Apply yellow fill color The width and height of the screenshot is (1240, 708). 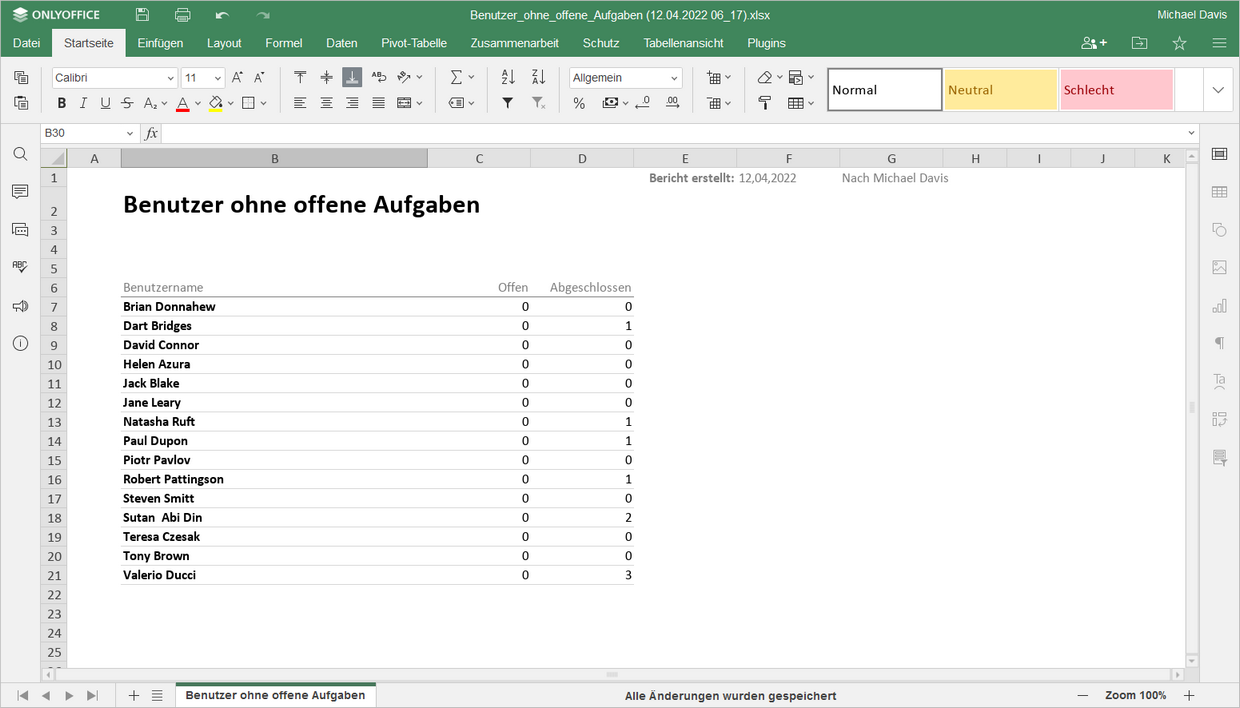(215, 103)
